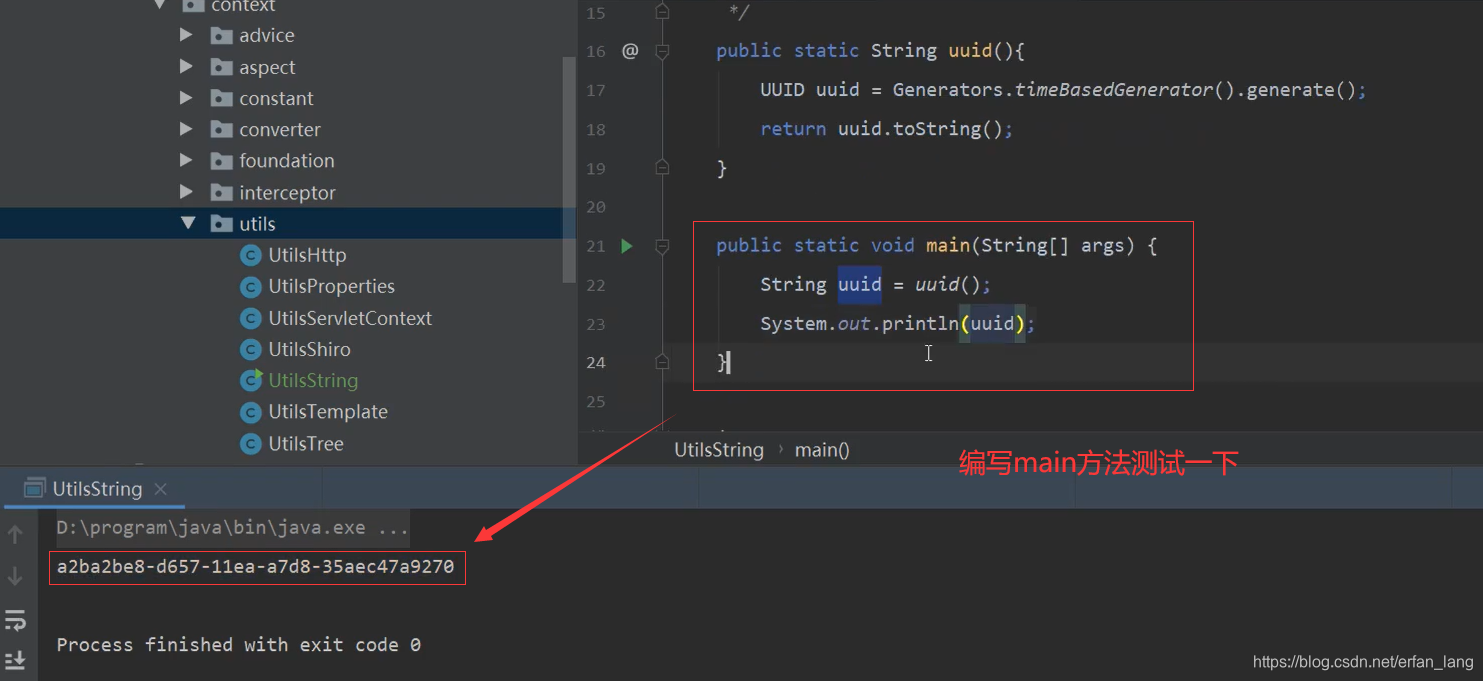Click the UtilsTemplate class icon
This screenshot has height=681, width=1483.
pos(251,412)
